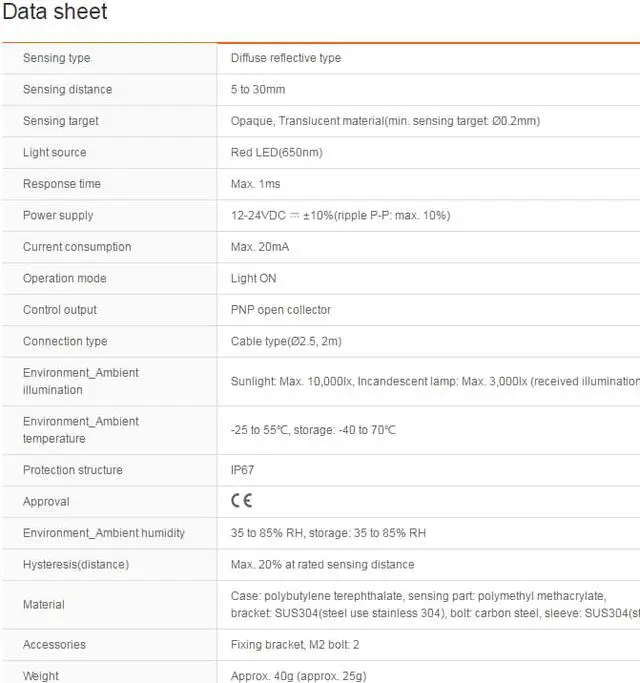Screen dimensions: 640x683
Task: Select the Environment_Ambient illumination label
Action: 81,381
